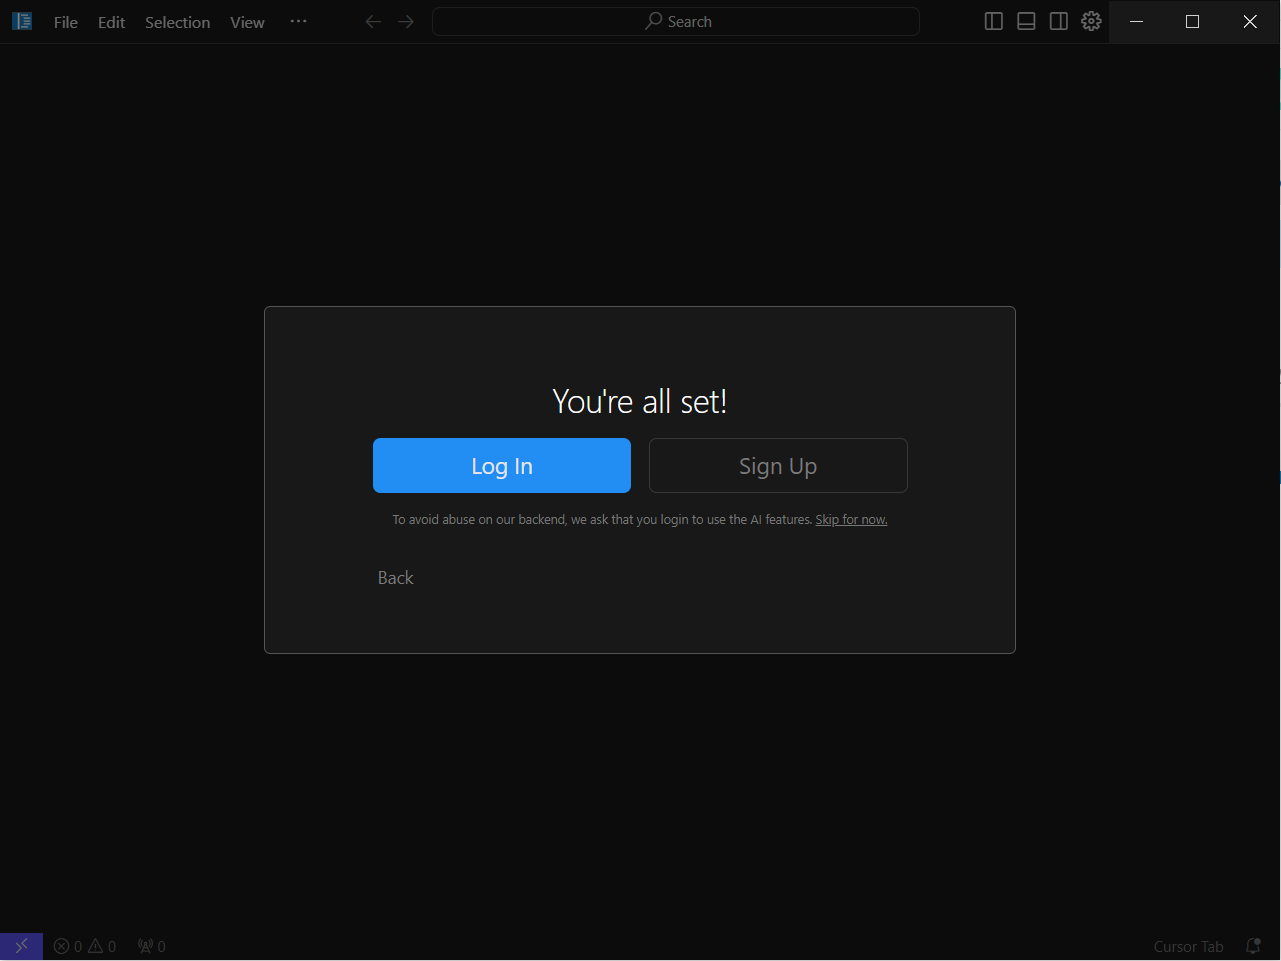1281x961 pixels.
Task: Click the ports forwarded 0 indicator
Action: (x=152, y=946)
